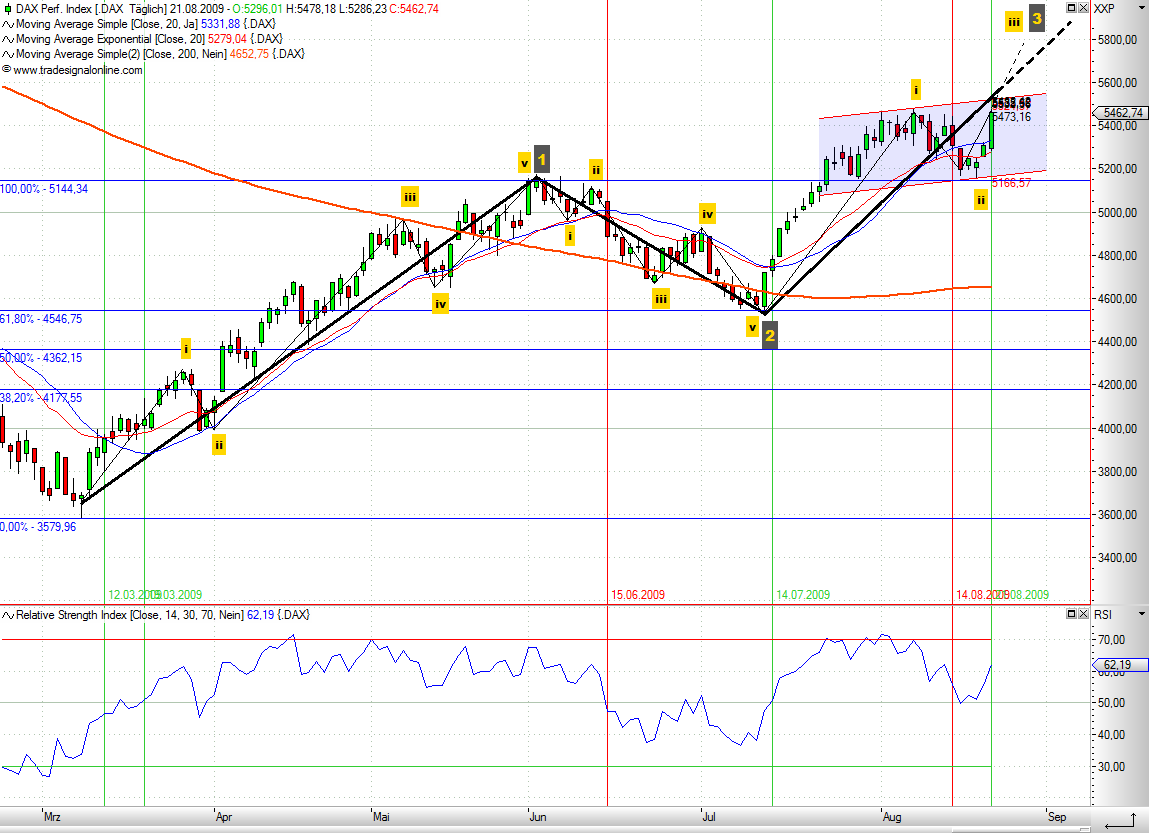Click the 5166,57 red channel value label
Viewport: 1149px width, 833px height.
(x=1011, y=183)
